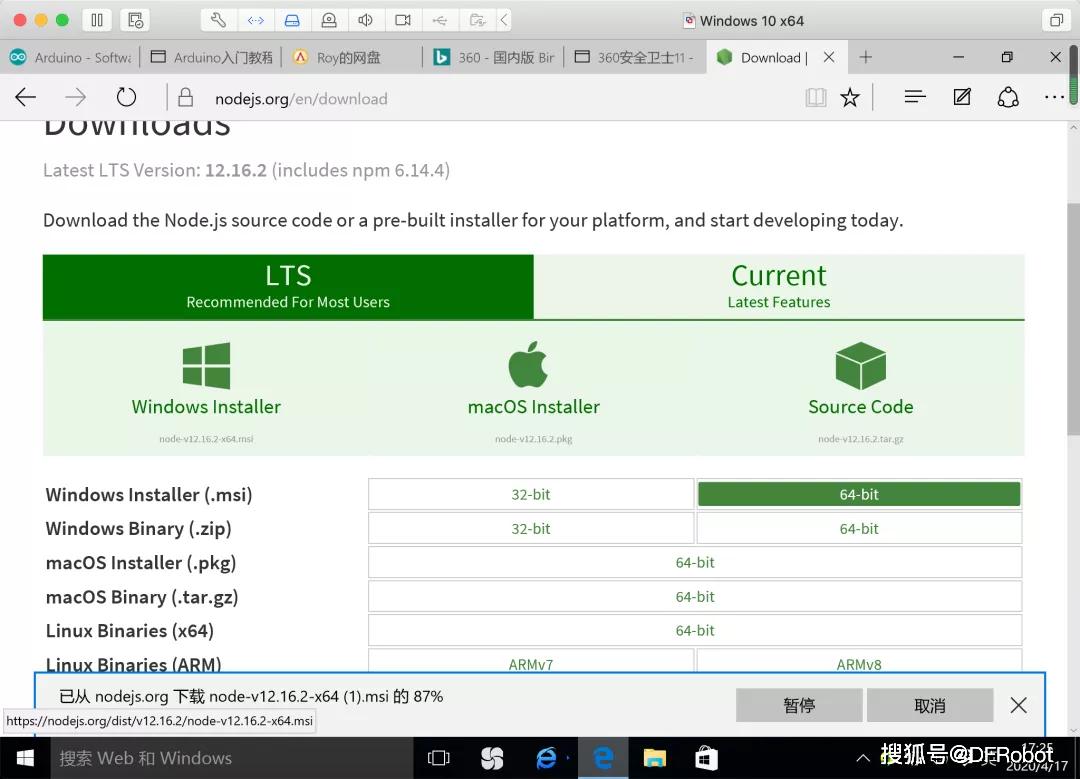This screenshot has width=1080, height=779.
Task: Switch to the 360安全卫士11 tab
Action: (x=634, y=57)
